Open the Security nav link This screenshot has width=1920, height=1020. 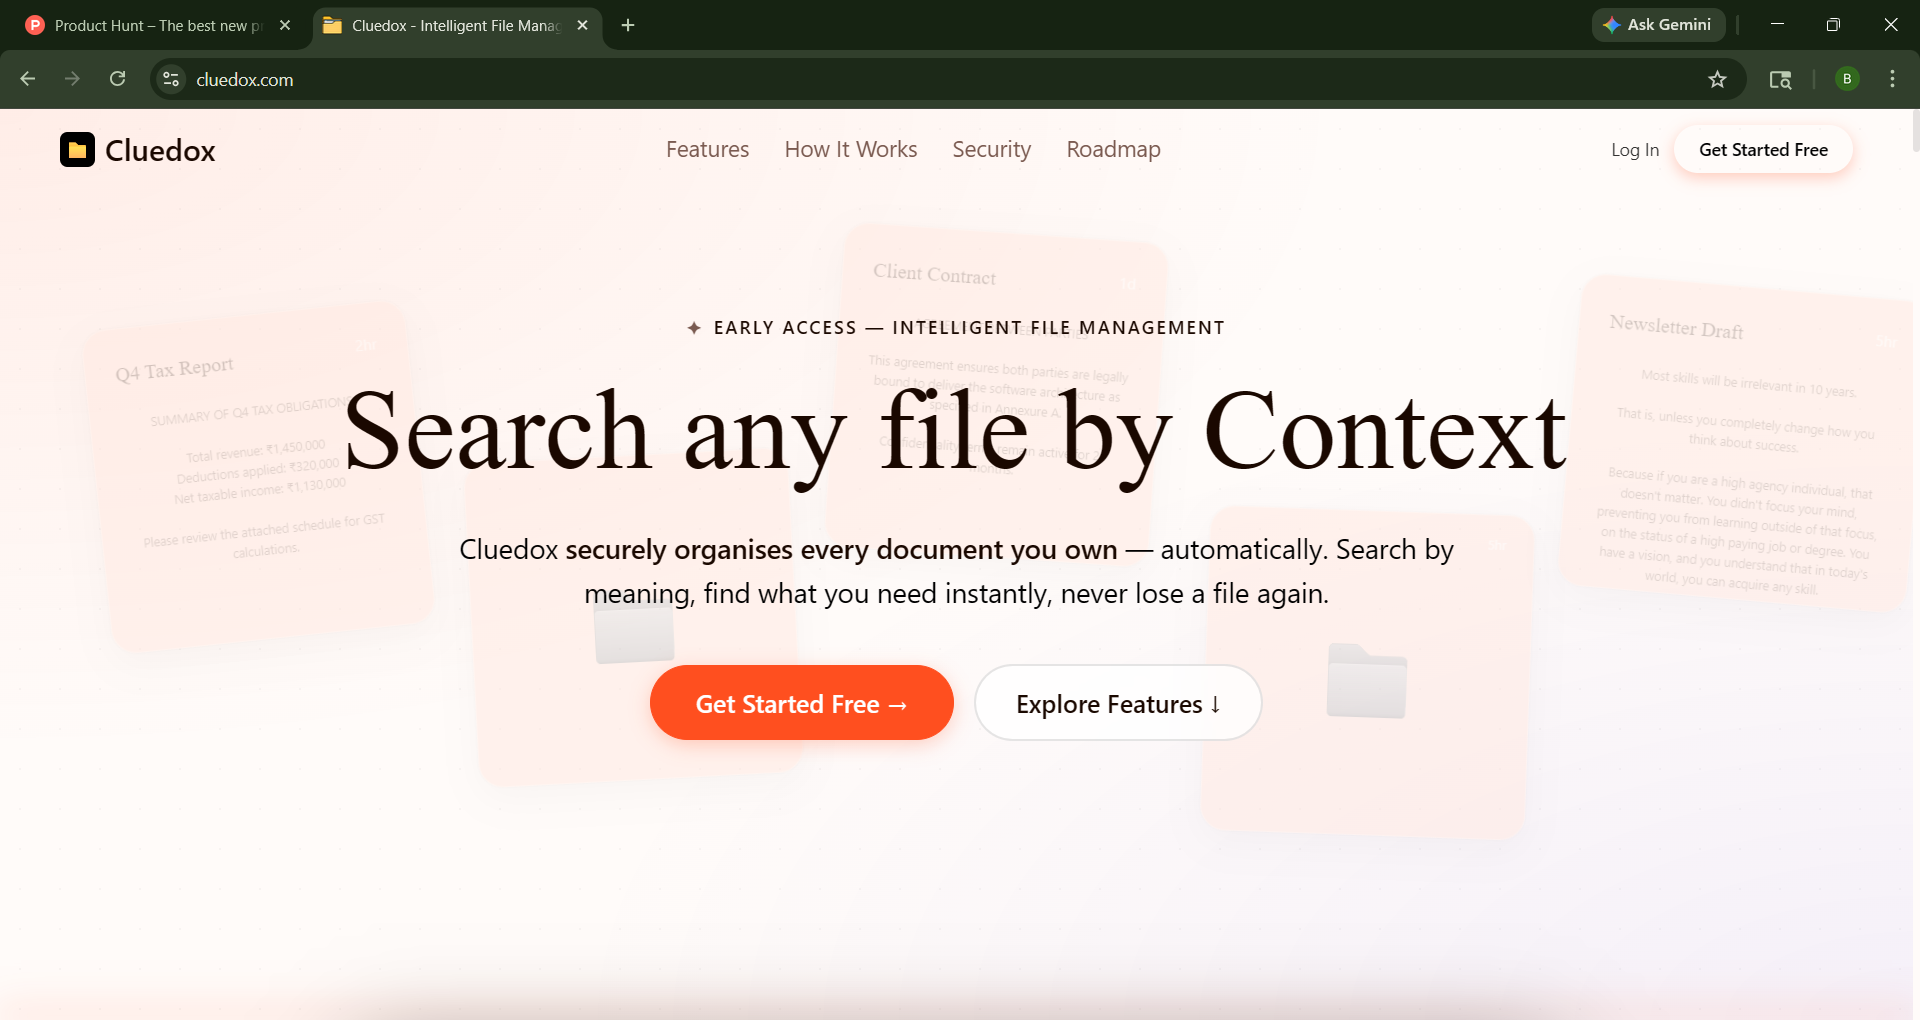click(991, 150)
